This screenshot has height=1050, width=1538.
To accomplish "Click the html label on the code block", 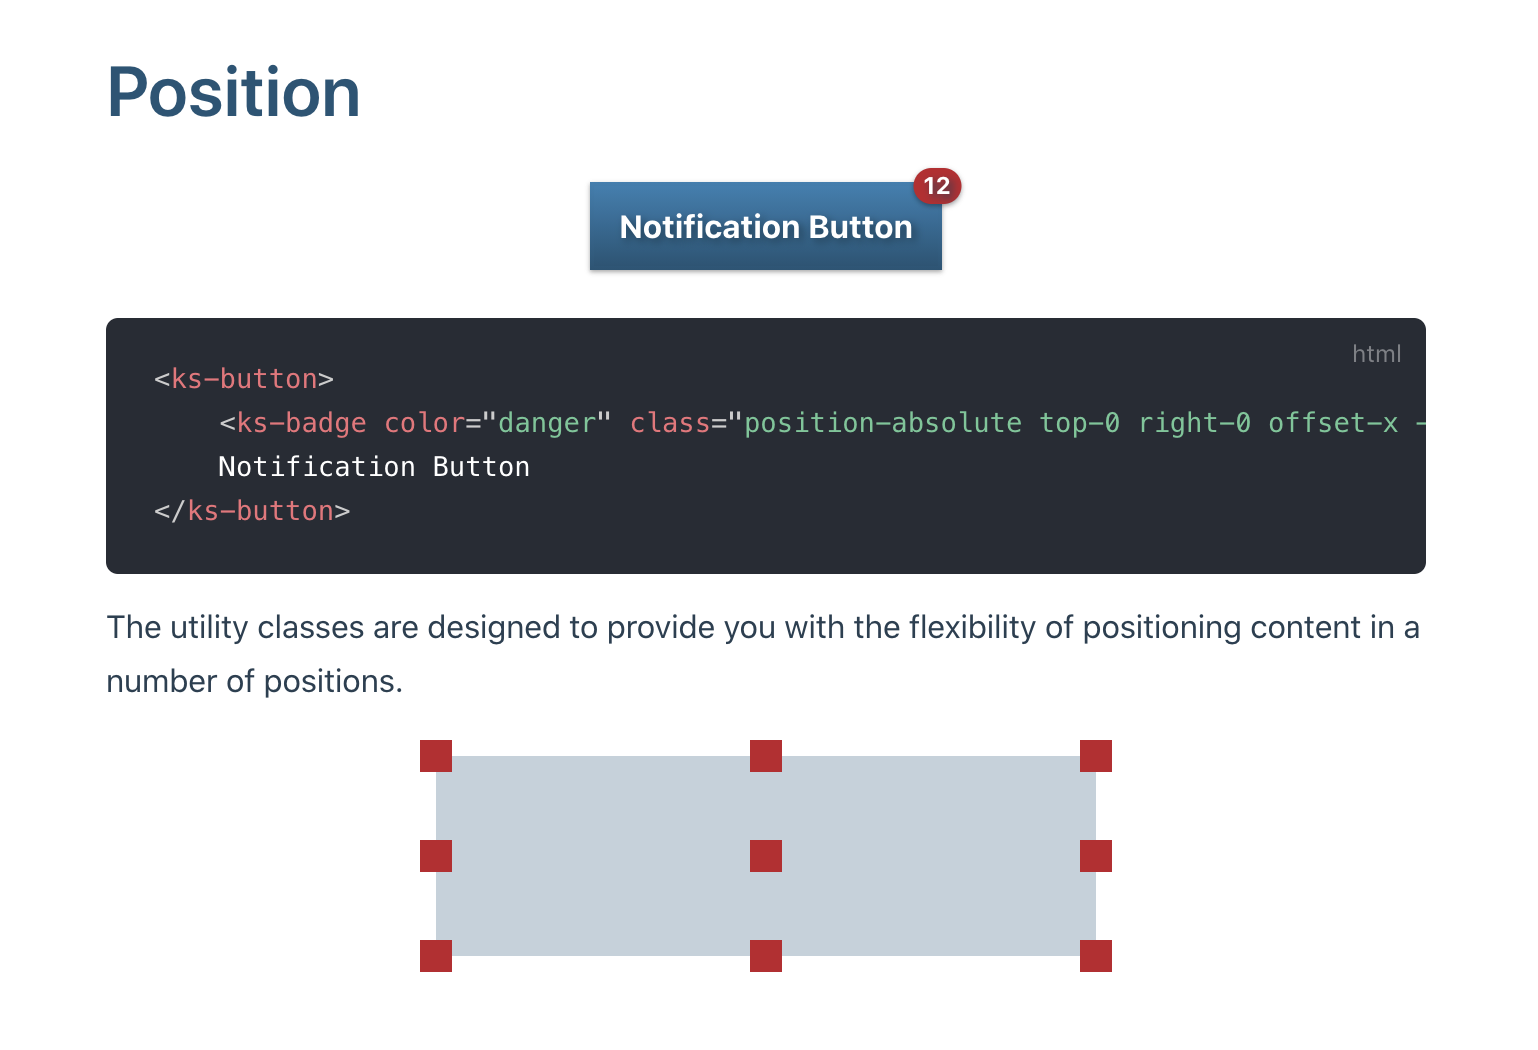I will (x=1376, y=354).
